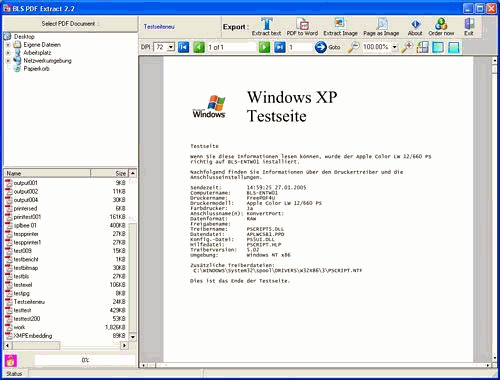
Task: Go to next page green arrow
Action: pyautogui.click(x=264, y=47)
